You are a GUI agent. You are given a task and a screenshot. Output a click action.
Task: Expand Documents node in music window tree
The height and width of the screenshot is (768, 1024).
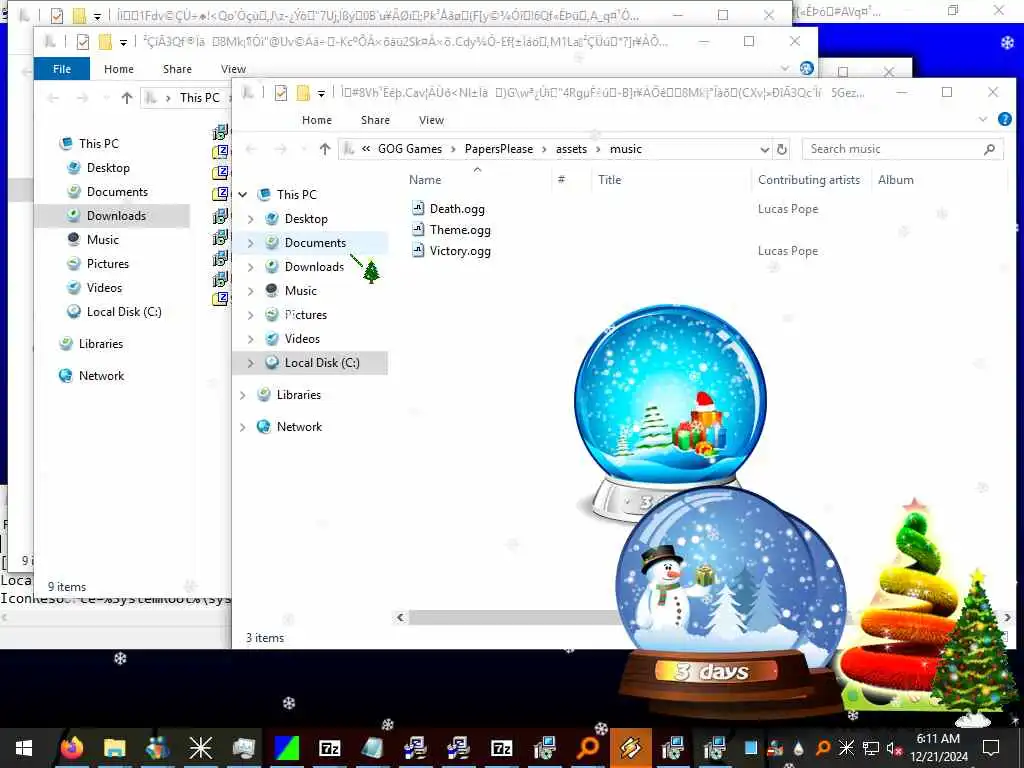coord(251,243)
